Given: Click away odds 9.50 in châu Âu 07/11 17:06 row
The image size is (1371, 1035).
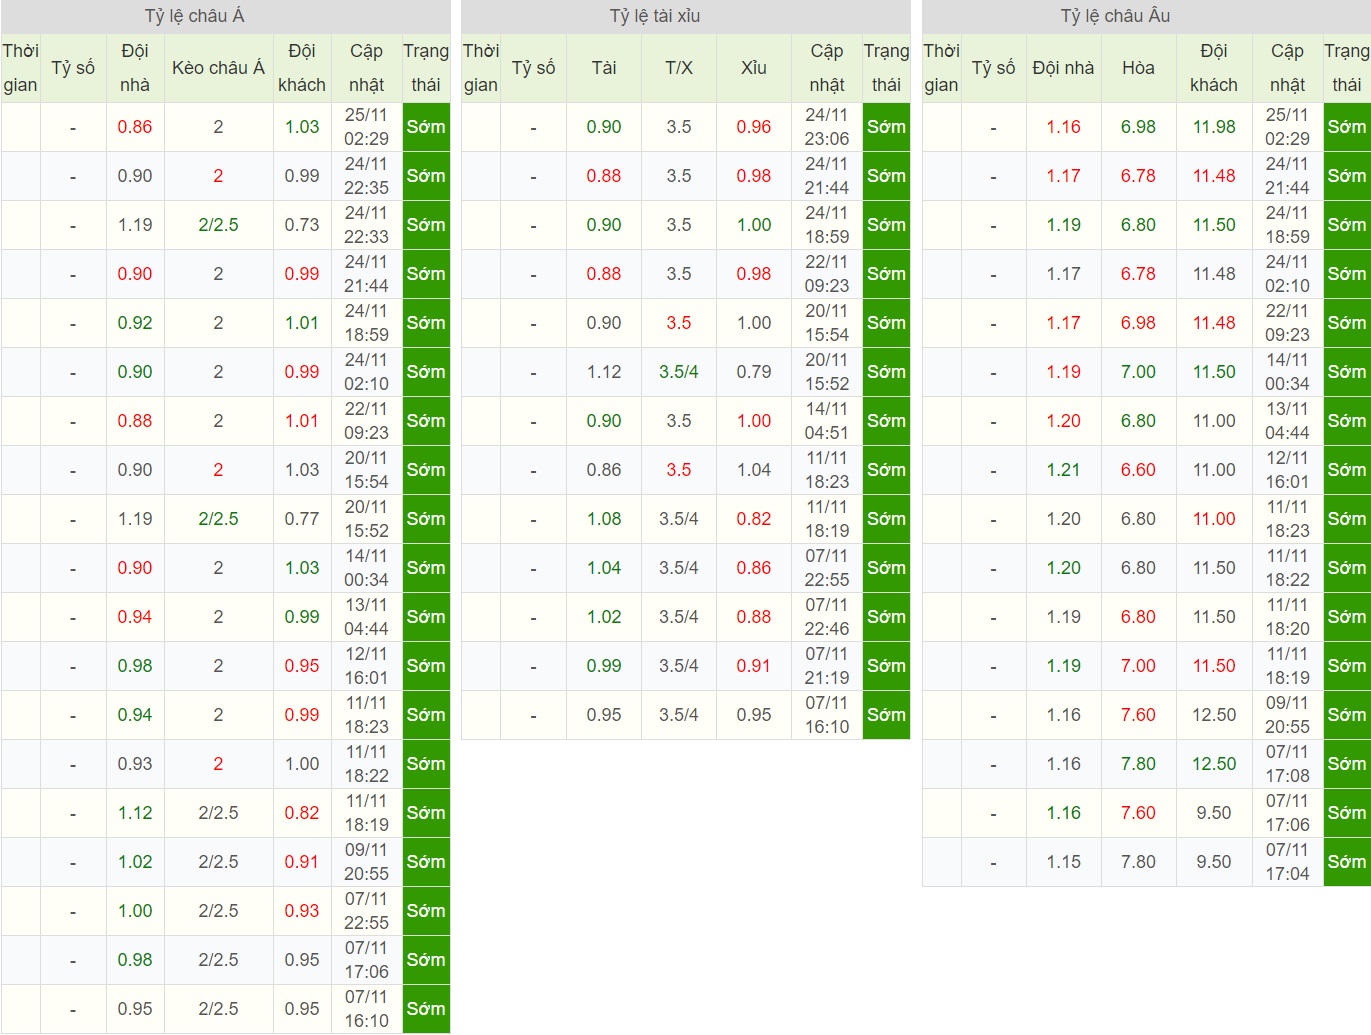Looking at the screenshot, I should [1214, 813].
